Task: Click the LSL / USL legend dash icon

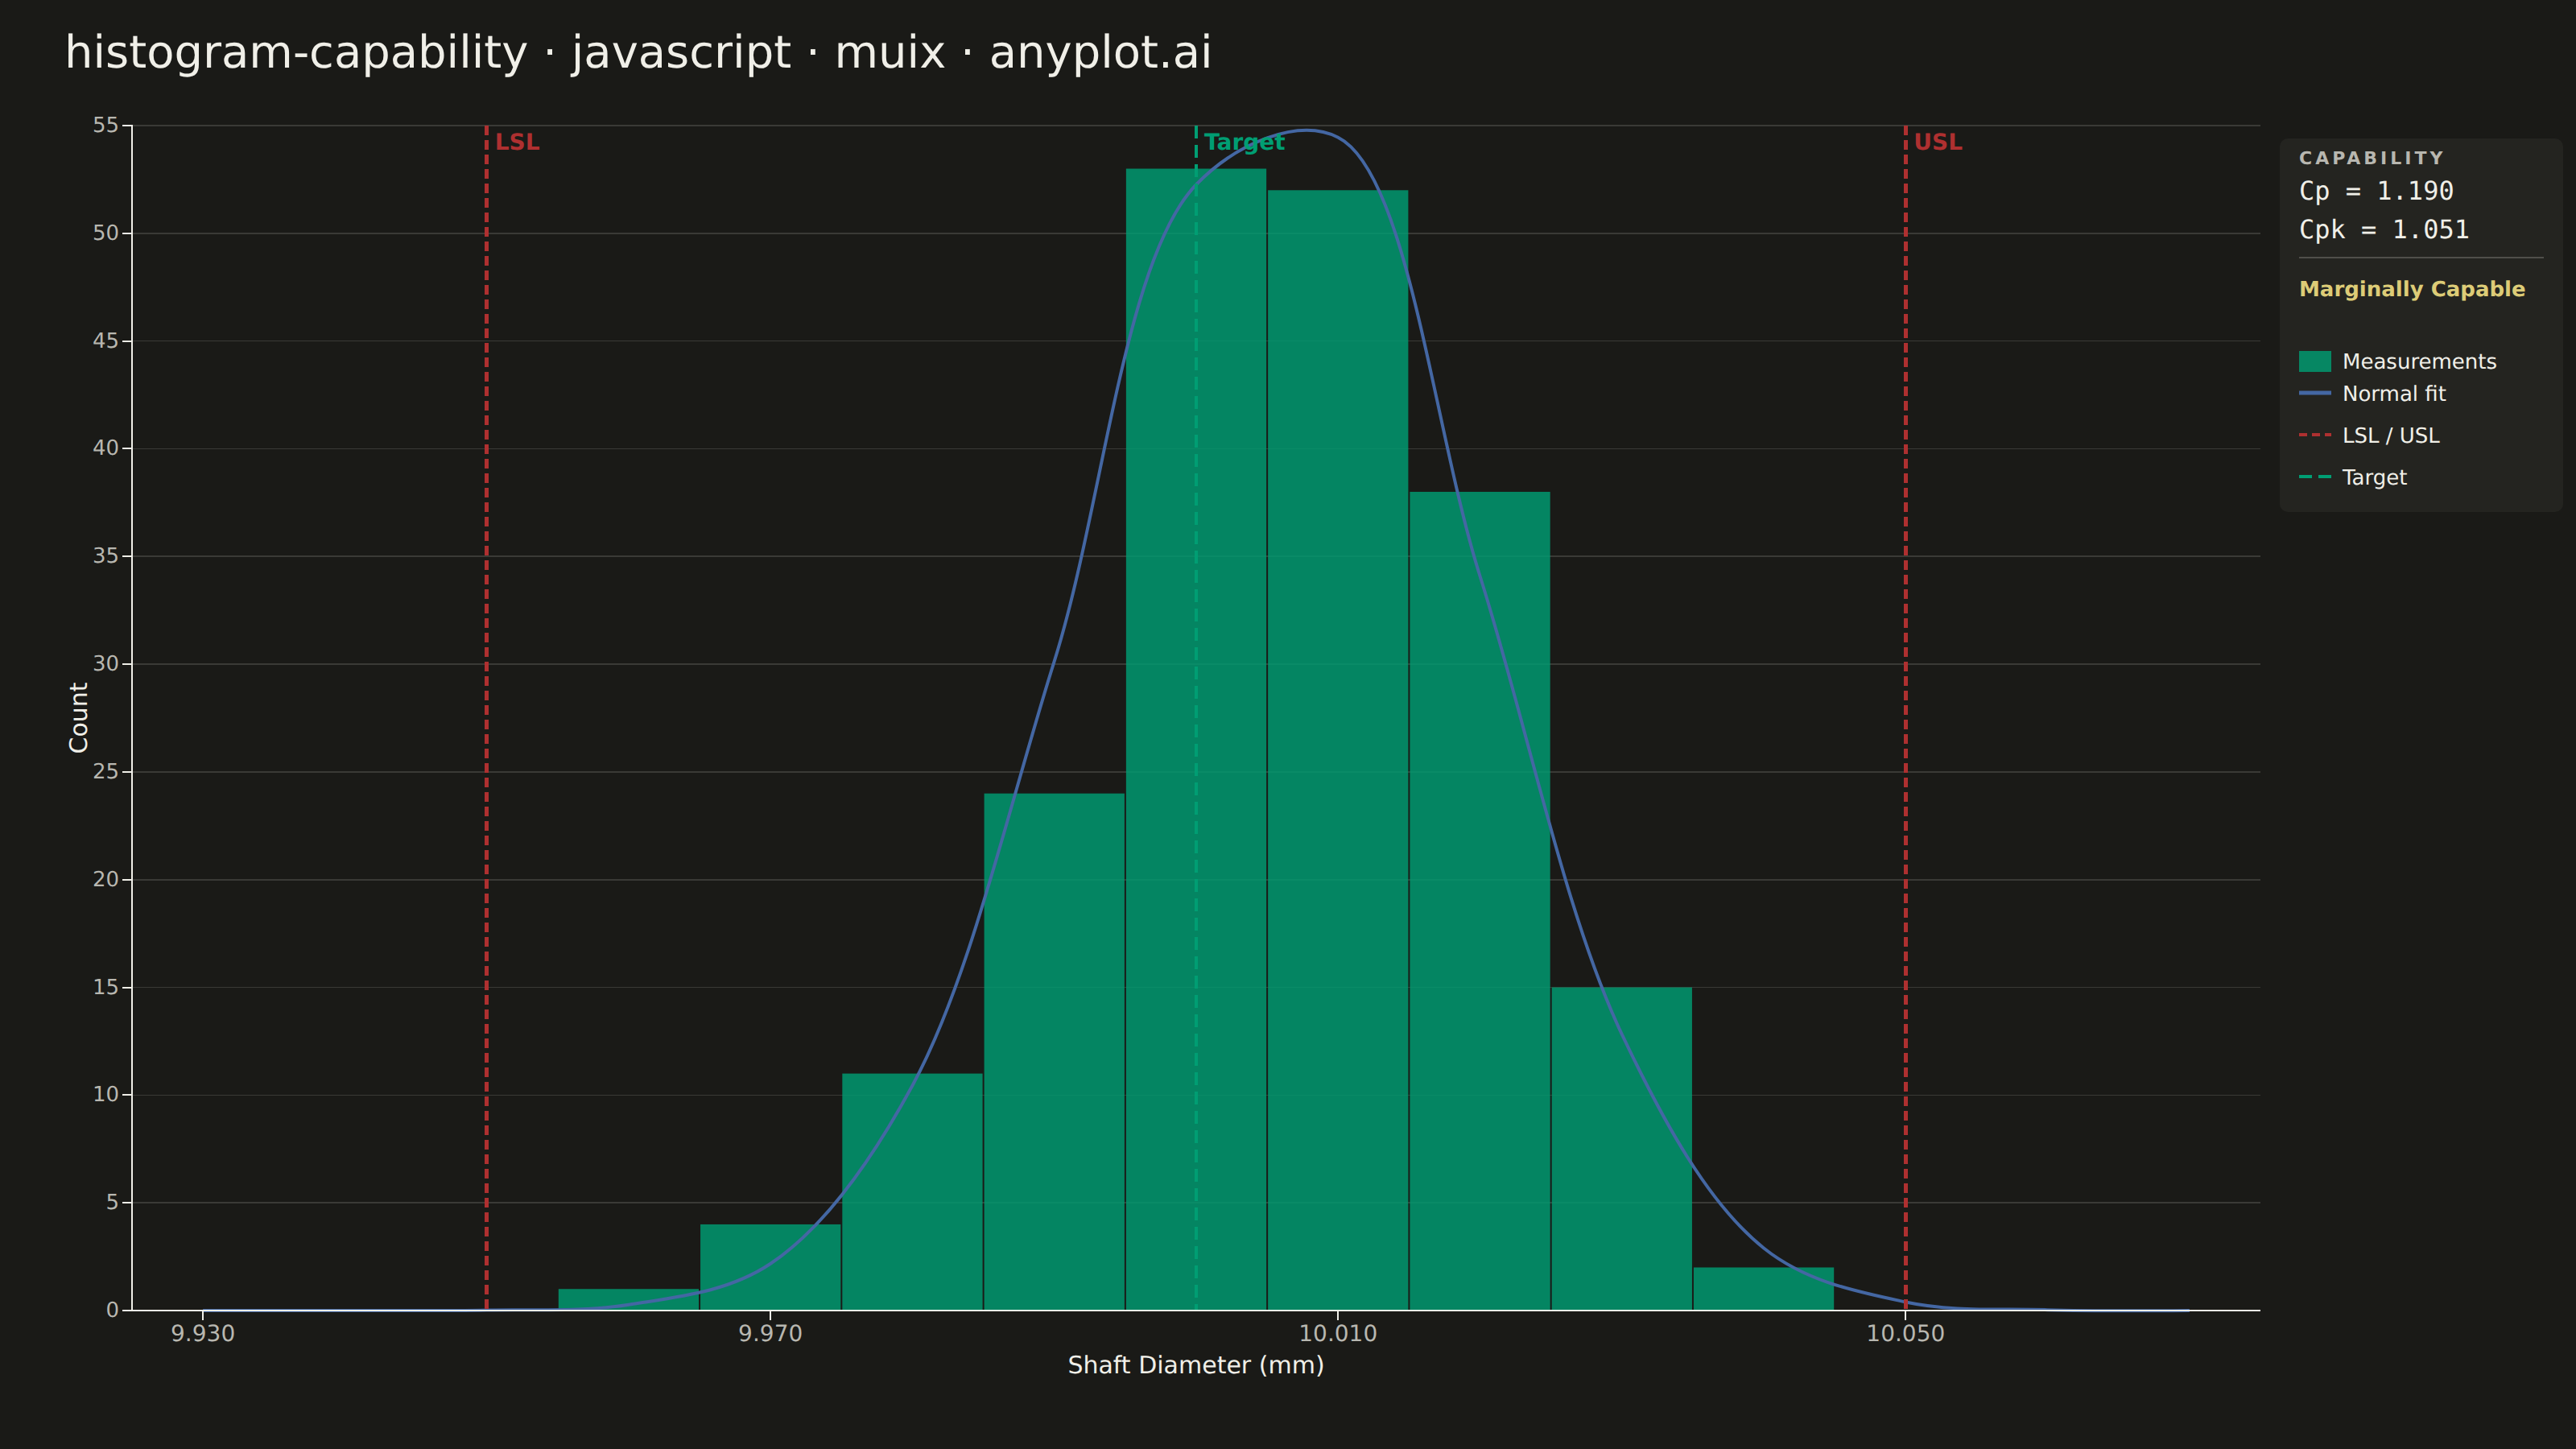Action: point(2314,435)
